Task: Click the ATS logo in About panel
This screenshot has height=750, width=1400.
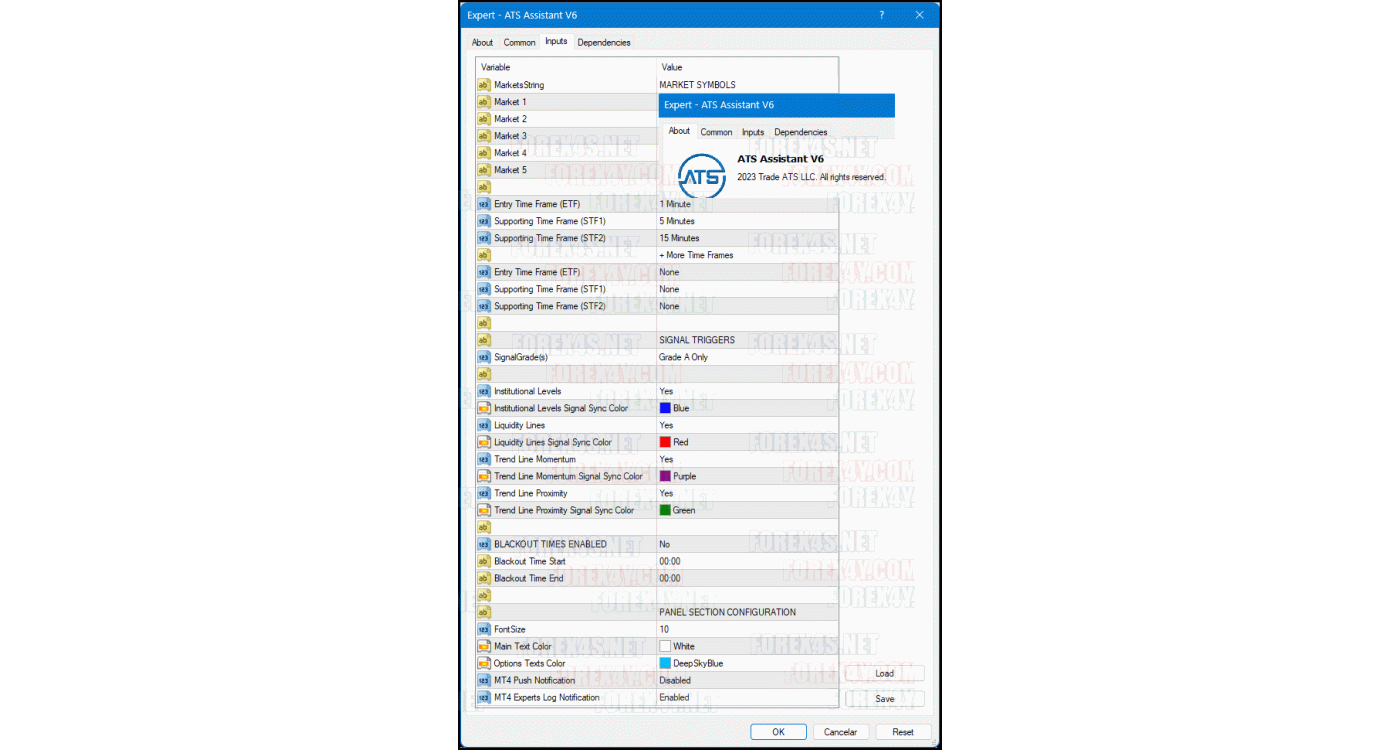Action: (701, 176)
